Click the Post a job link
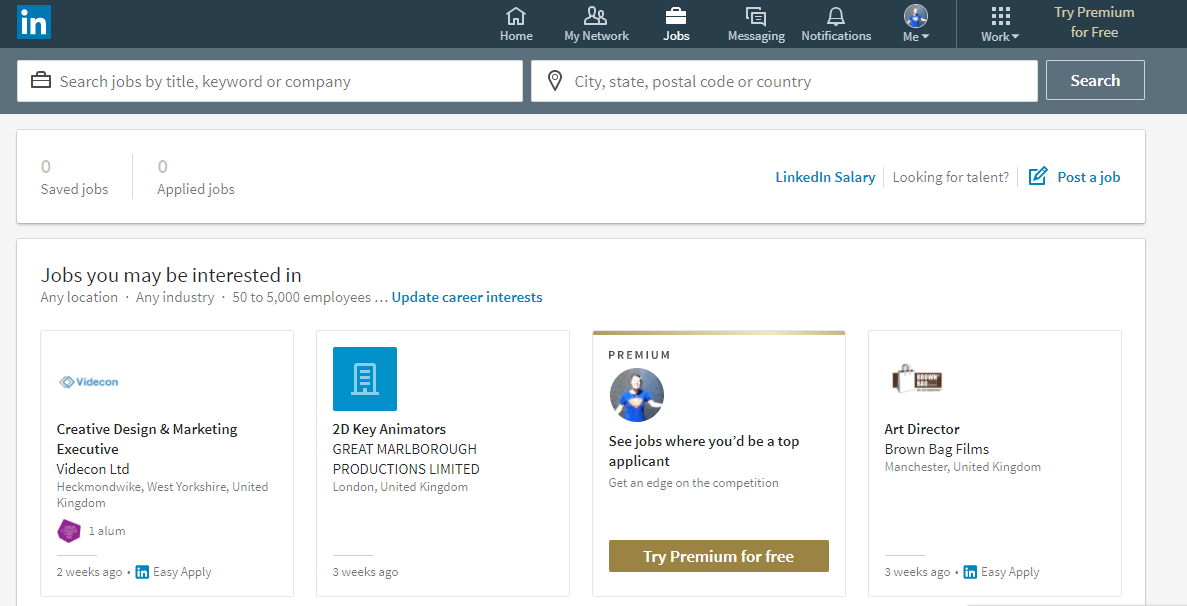 pyautogui.click(x=1089, y=177)
